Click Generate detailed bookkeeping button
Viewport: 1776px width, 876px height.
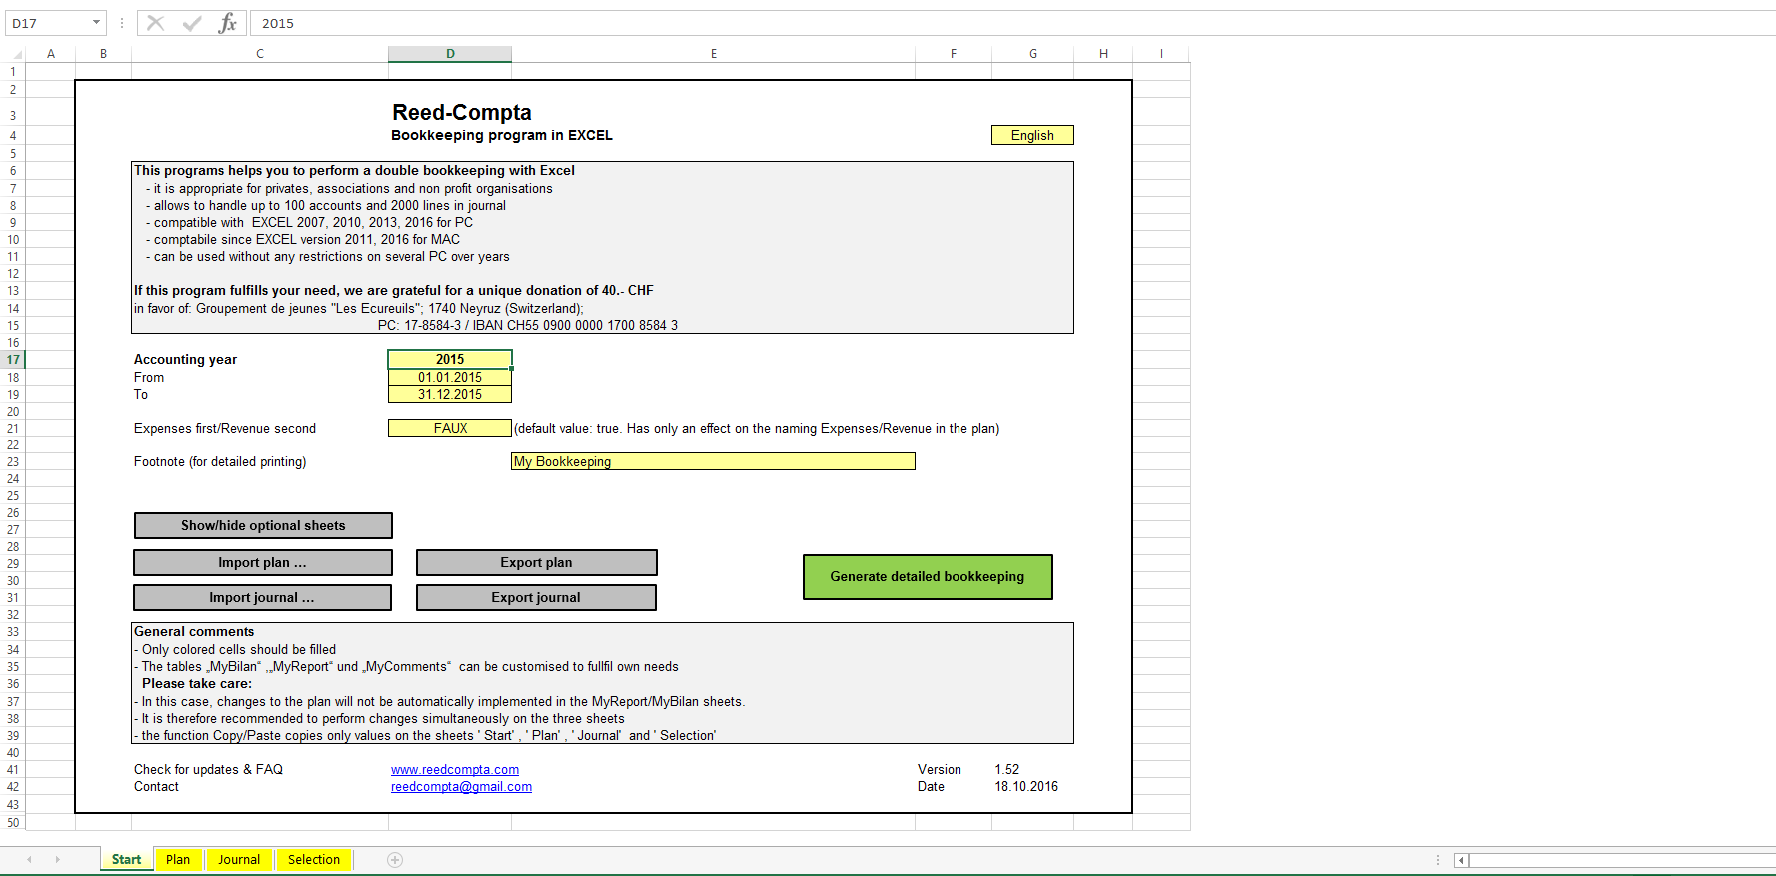point(927,577)
